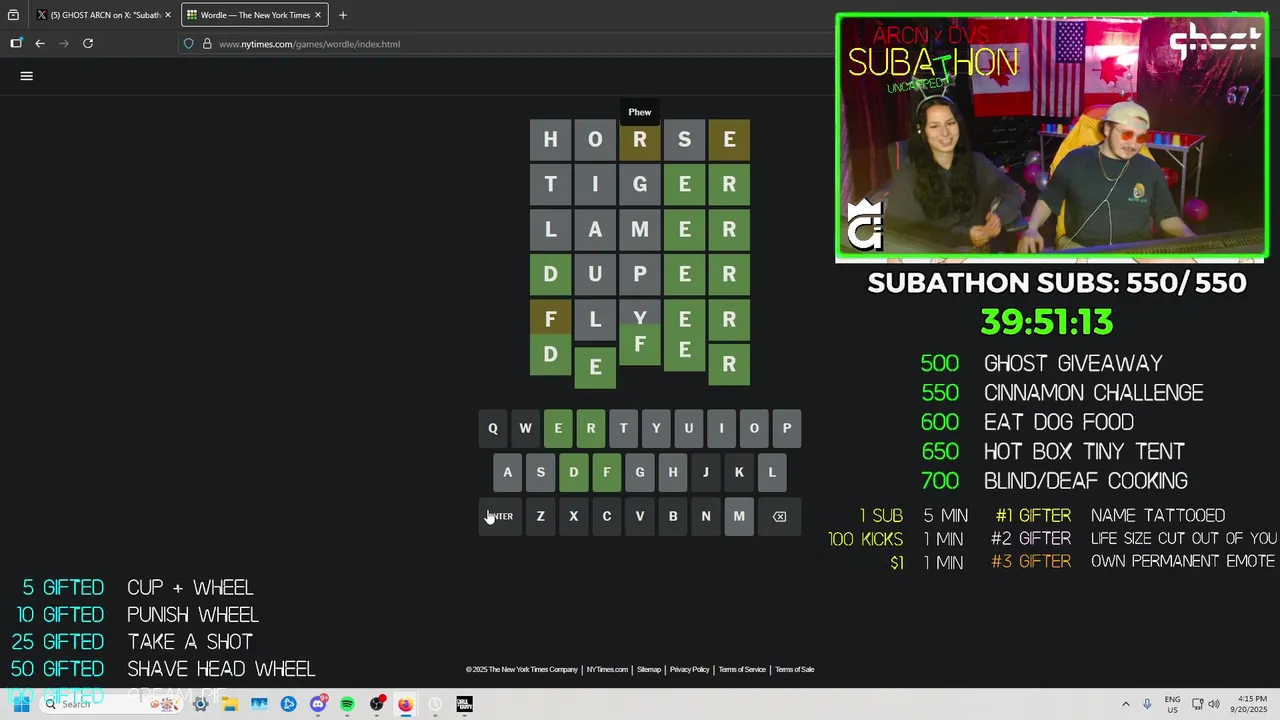Tap the X key on Wordle keyboard
Viewport: 1280px width, 720px height.
click(574, 516)
